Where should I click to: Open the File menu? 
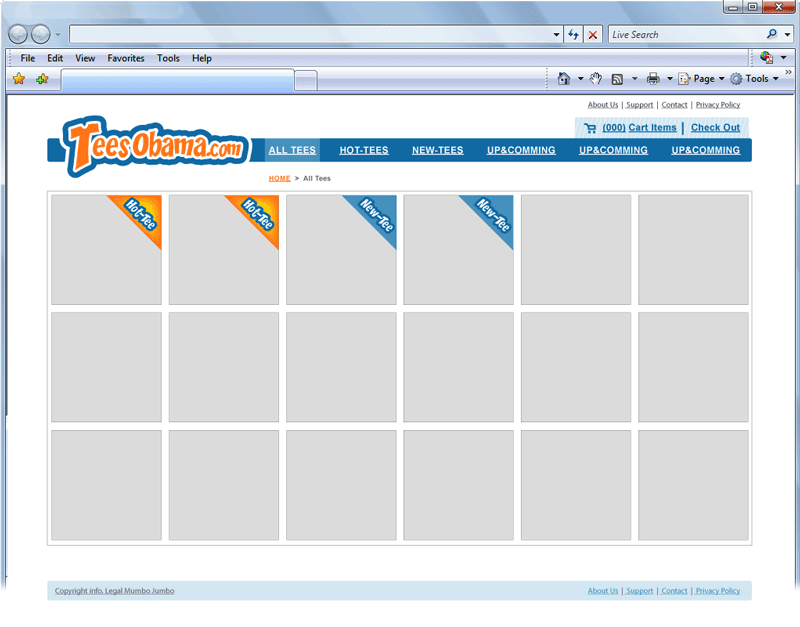28,58
